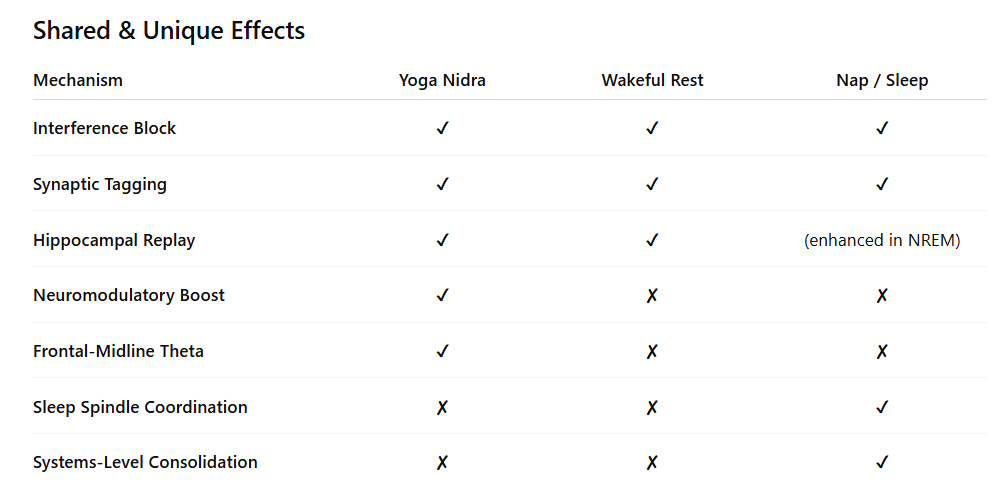Screen dimensions: 1003x499
Task: Click the Nap / Sleep cross for Neuromodulatory Boost
Action: [882, 296]
